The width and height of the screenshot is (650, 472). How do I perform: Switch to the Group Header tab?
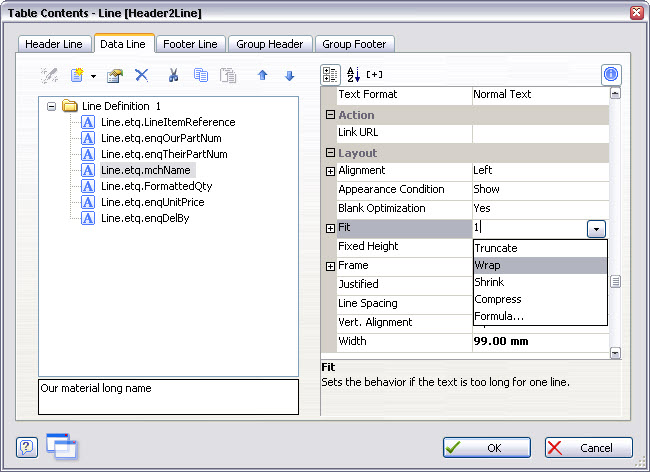click(x=269, y=44)
